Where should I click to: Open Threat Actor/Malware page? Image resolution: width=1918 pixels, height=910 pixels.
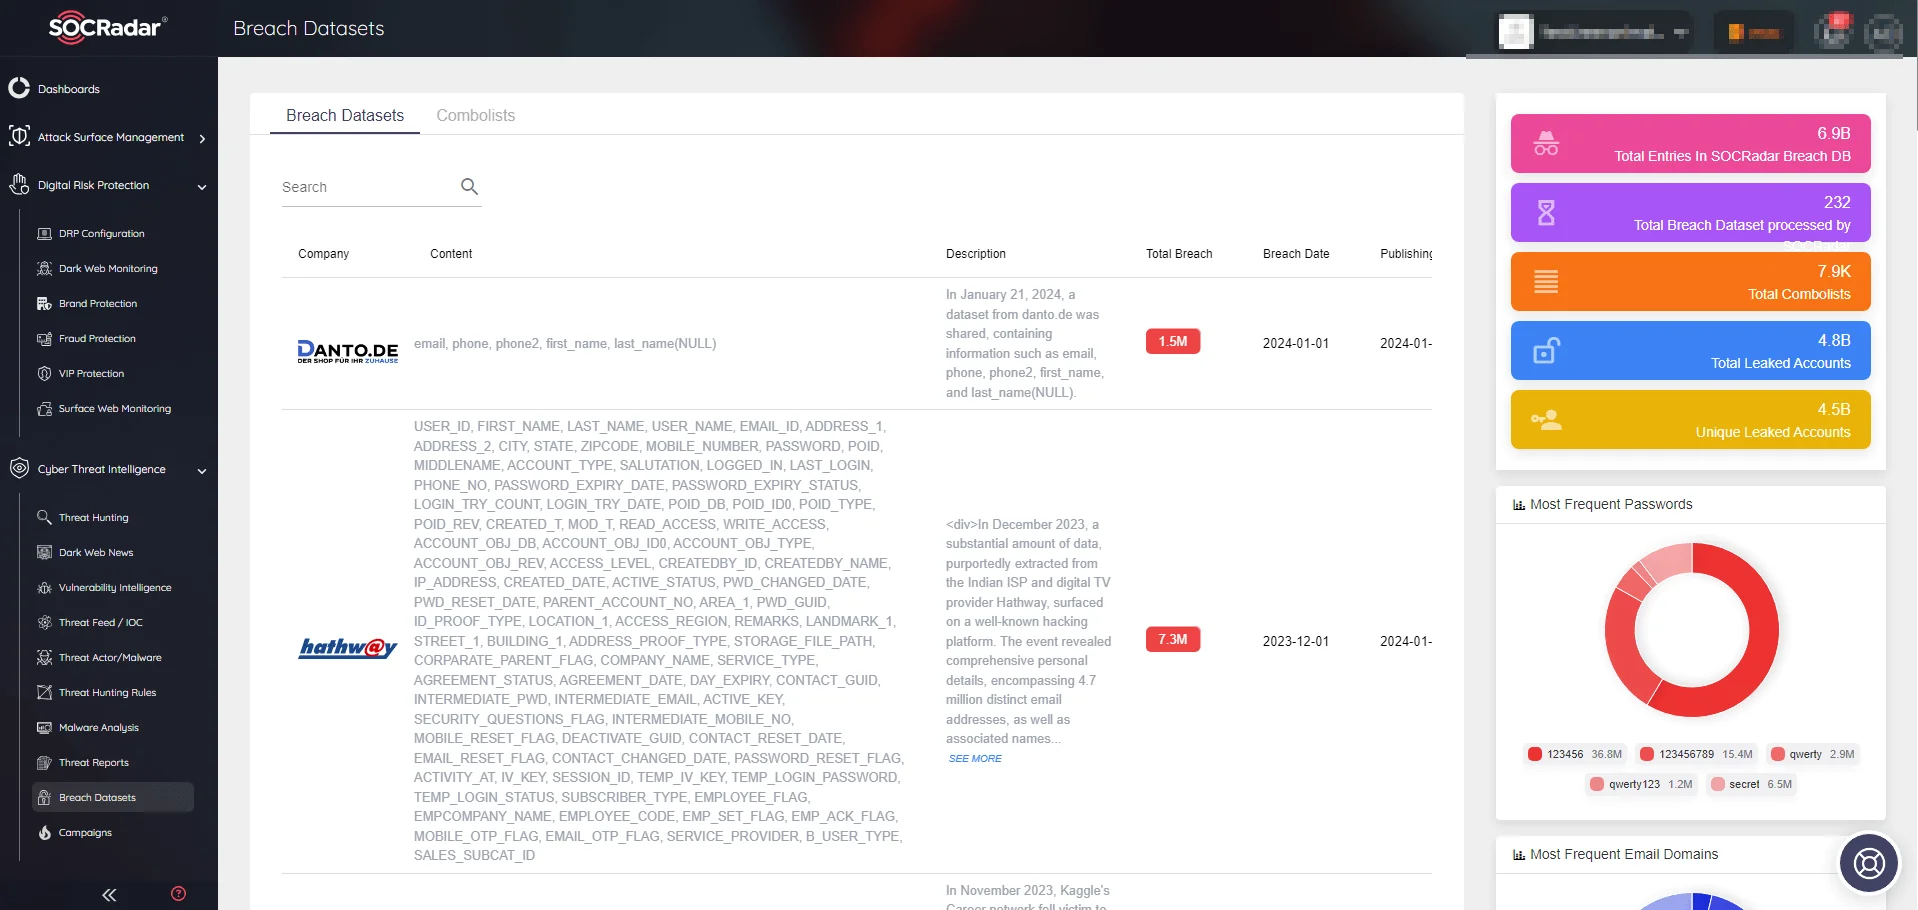(110, 658)
